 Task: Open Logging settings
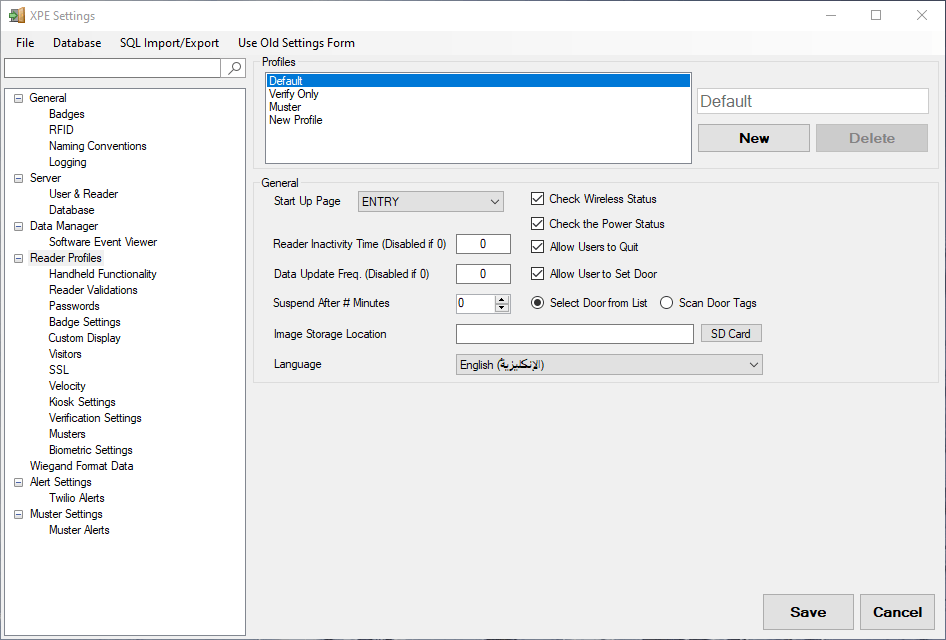(x=68, y=162)
